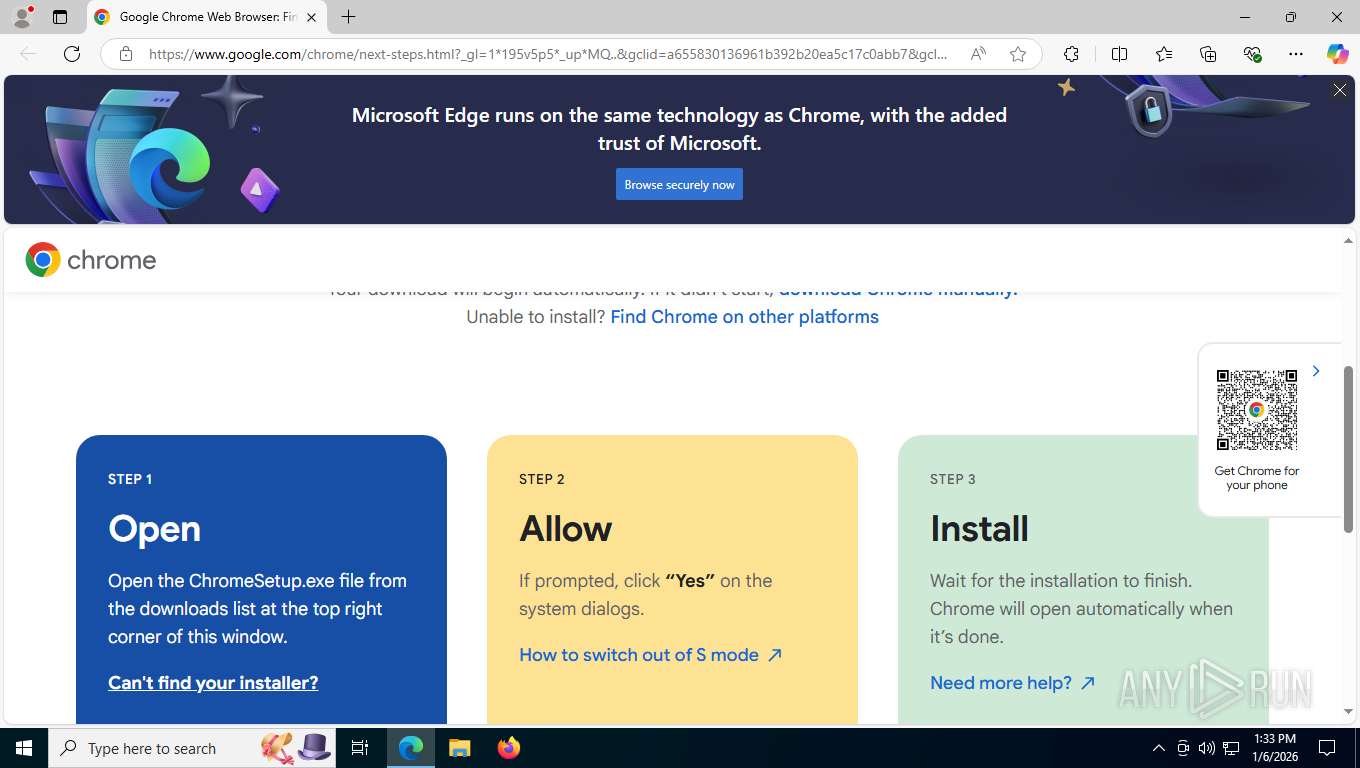Add this page to favorites star
Viewport: 1360px width, 768px height.
coord(1018,54)
